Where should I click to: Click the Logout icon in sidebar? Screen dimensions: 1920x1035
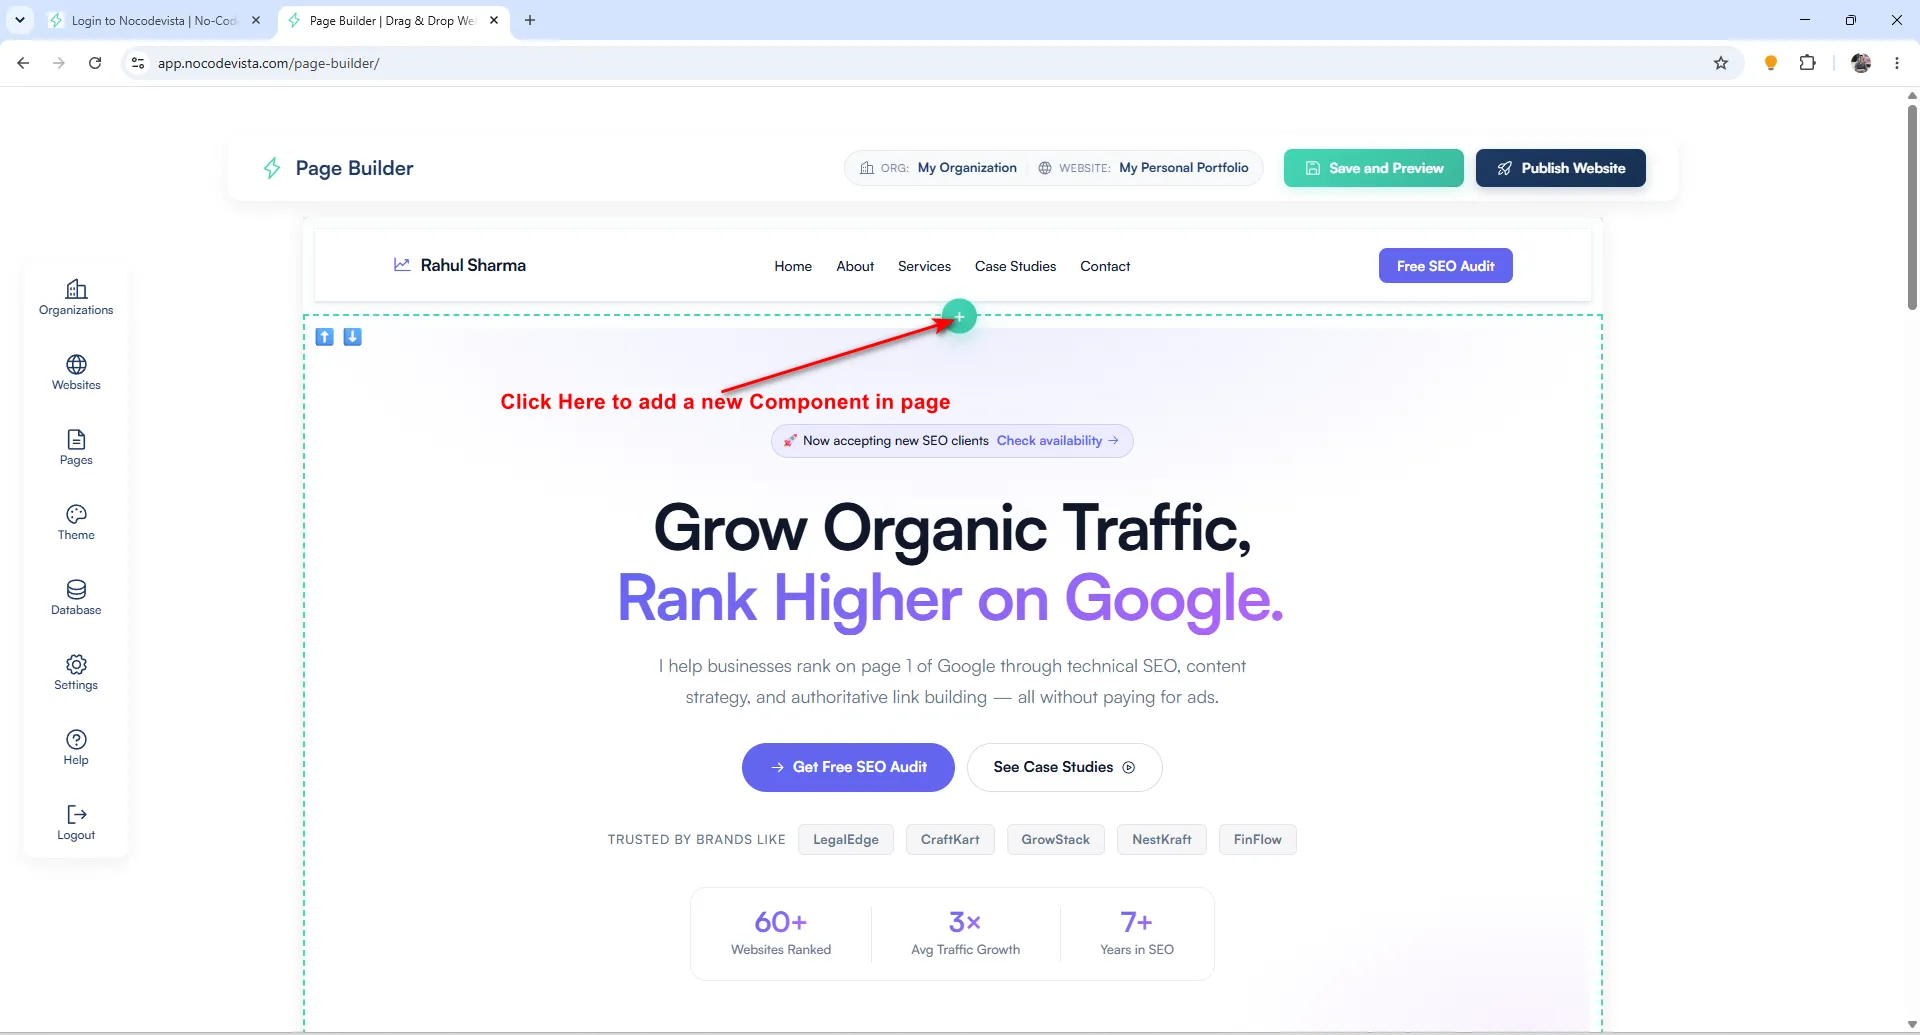point(76,822)
